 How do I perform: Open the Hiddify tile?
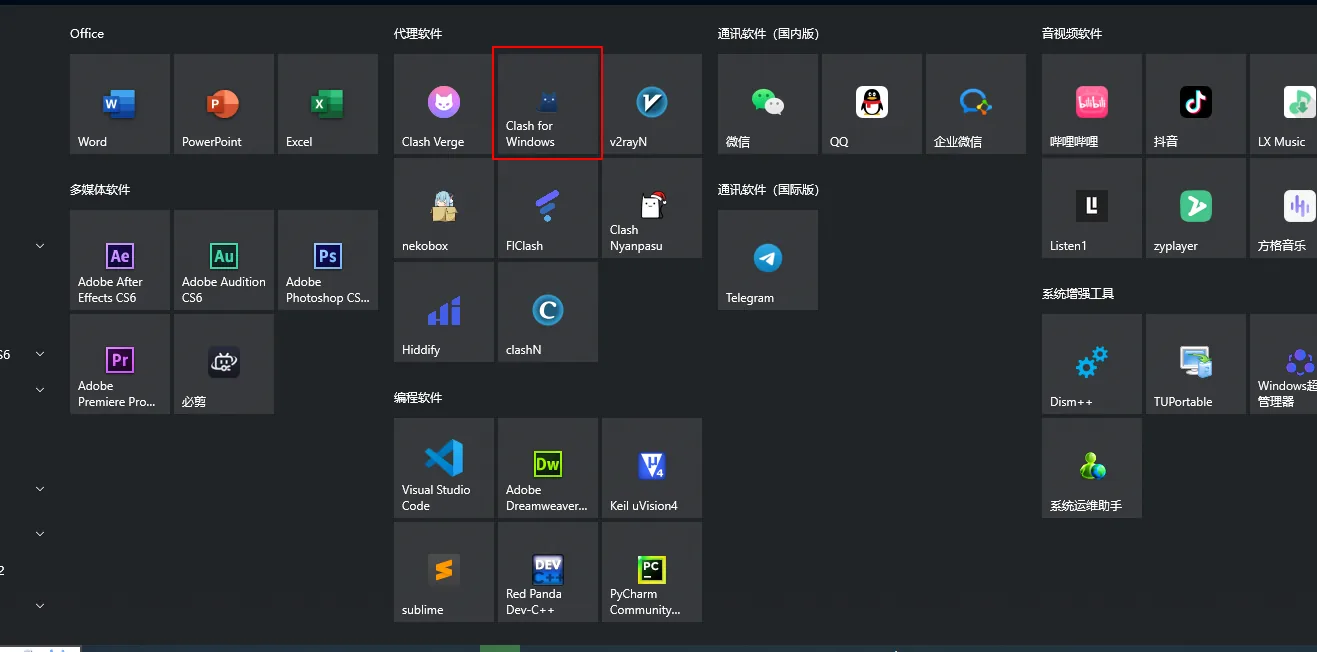[444, 312]
